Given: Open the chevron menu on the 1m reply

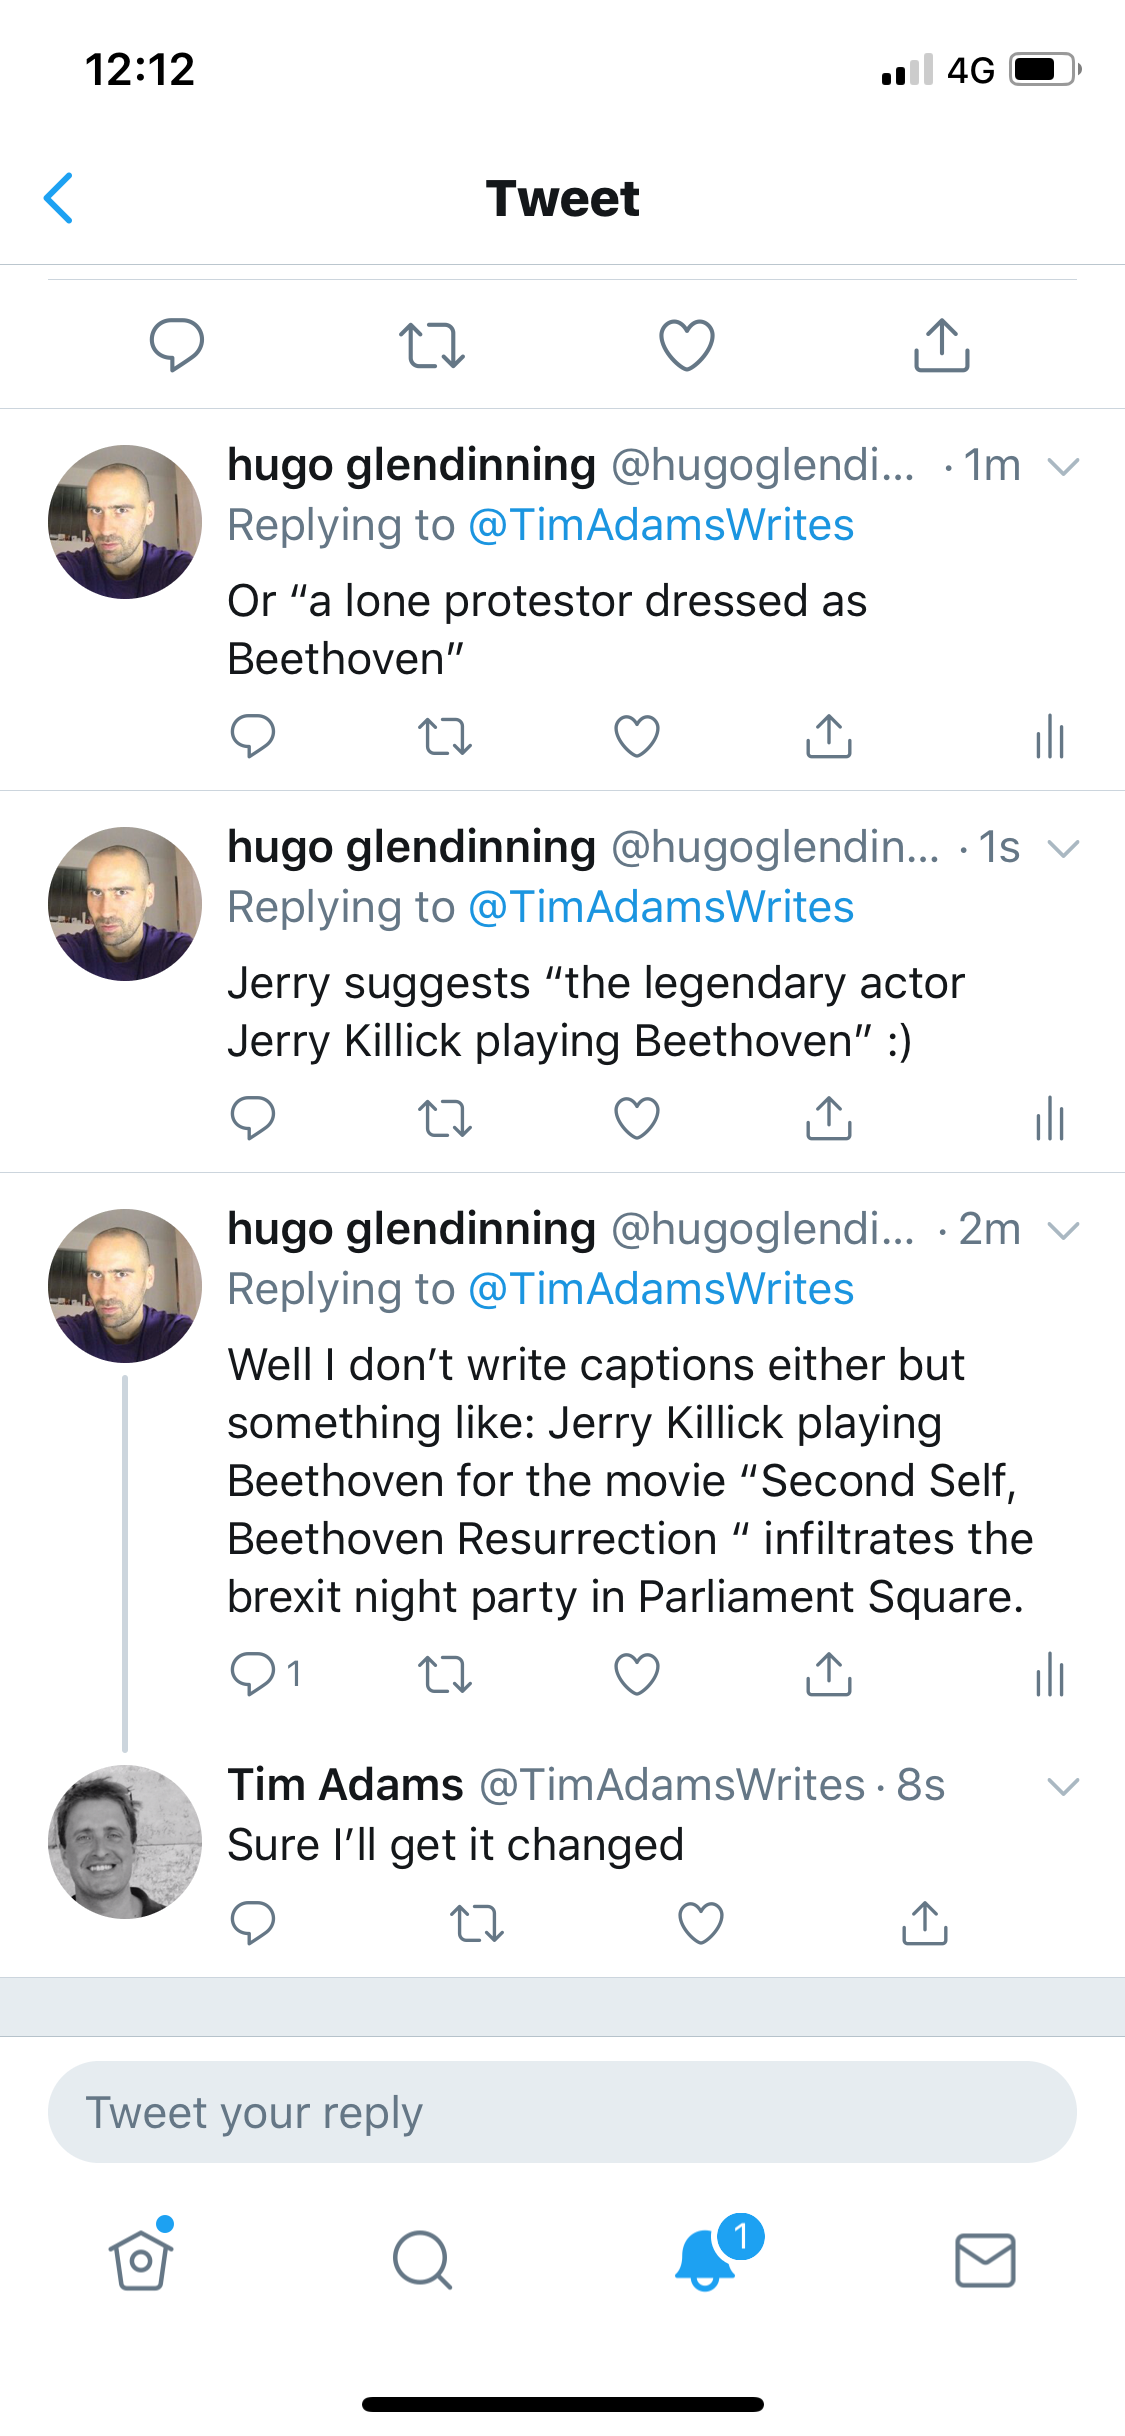Looking at the screenshot, I should pos(1063,466).
